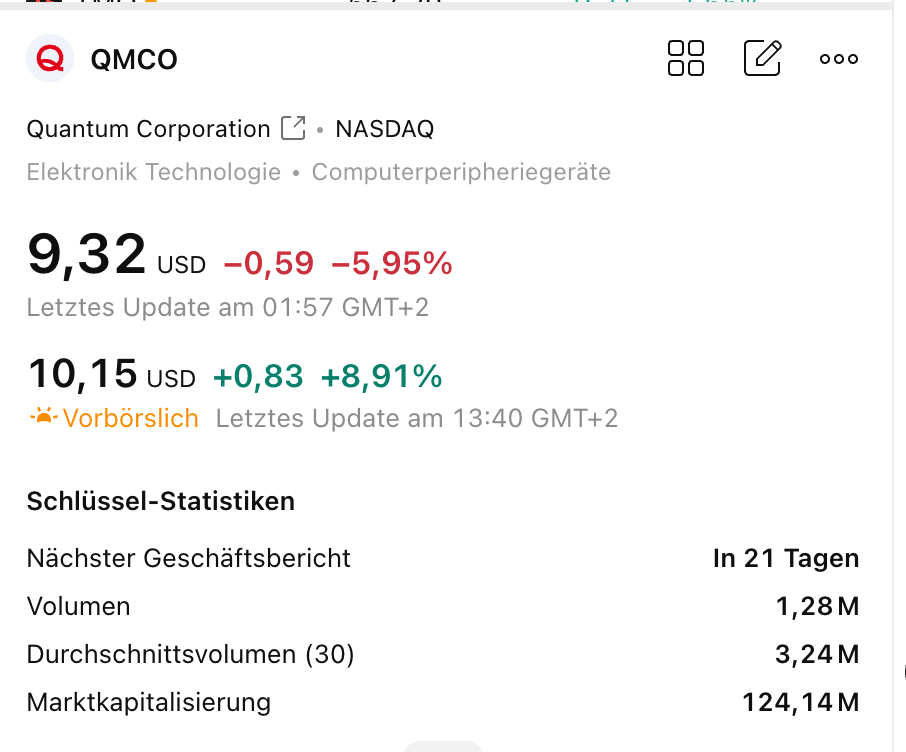Image resolution: width=906 pixels, height=752 pixels.
Task: Select the QMCO ticker symbol title
Action: pos(133,60)
